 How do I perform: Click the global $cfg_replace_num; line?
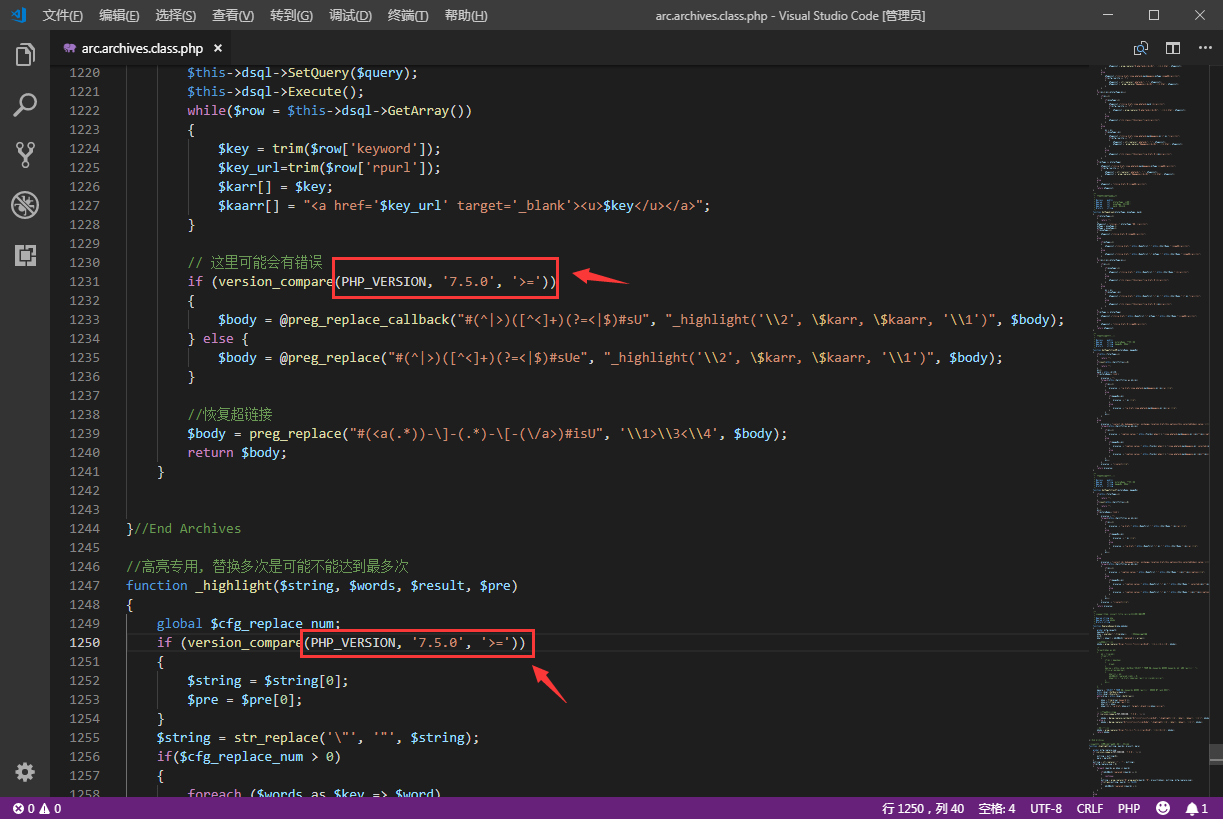point(249,623)
